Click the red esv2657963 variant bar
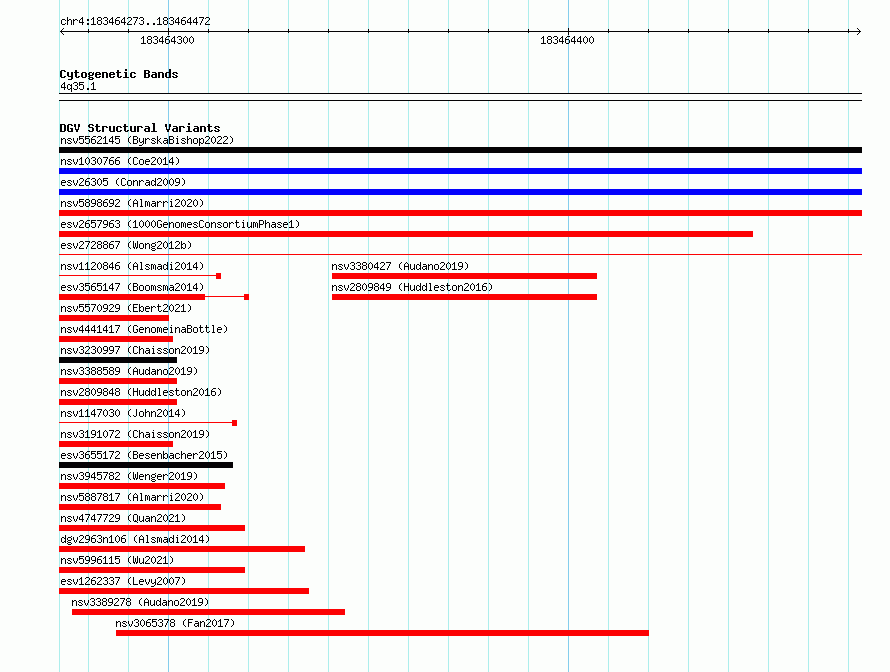The image size is (890, 672). [406, 234]
